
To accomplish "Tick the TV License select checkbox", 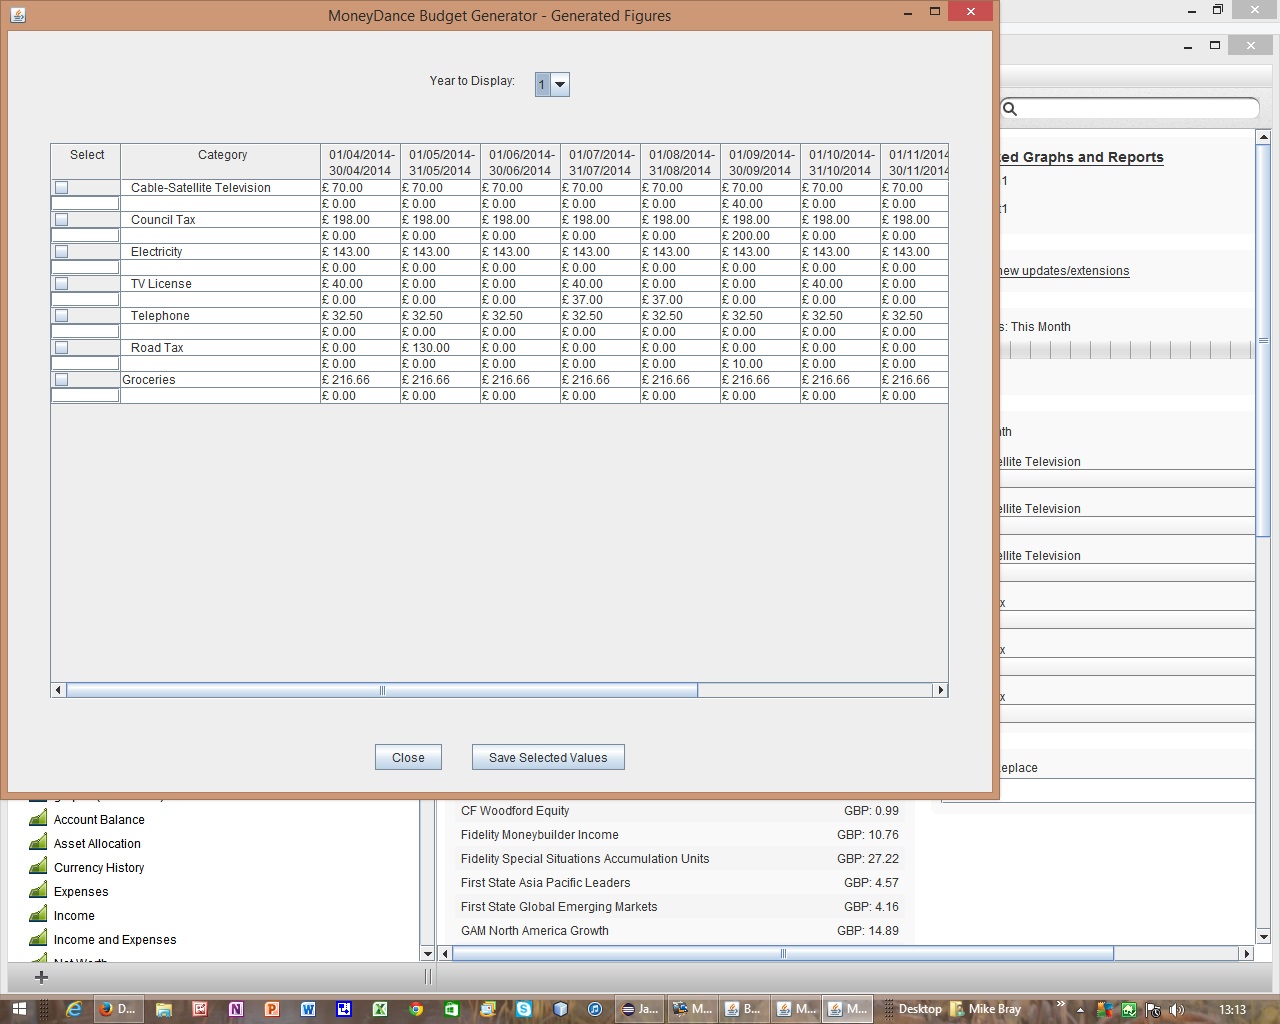I will click(x=62, y=284).
